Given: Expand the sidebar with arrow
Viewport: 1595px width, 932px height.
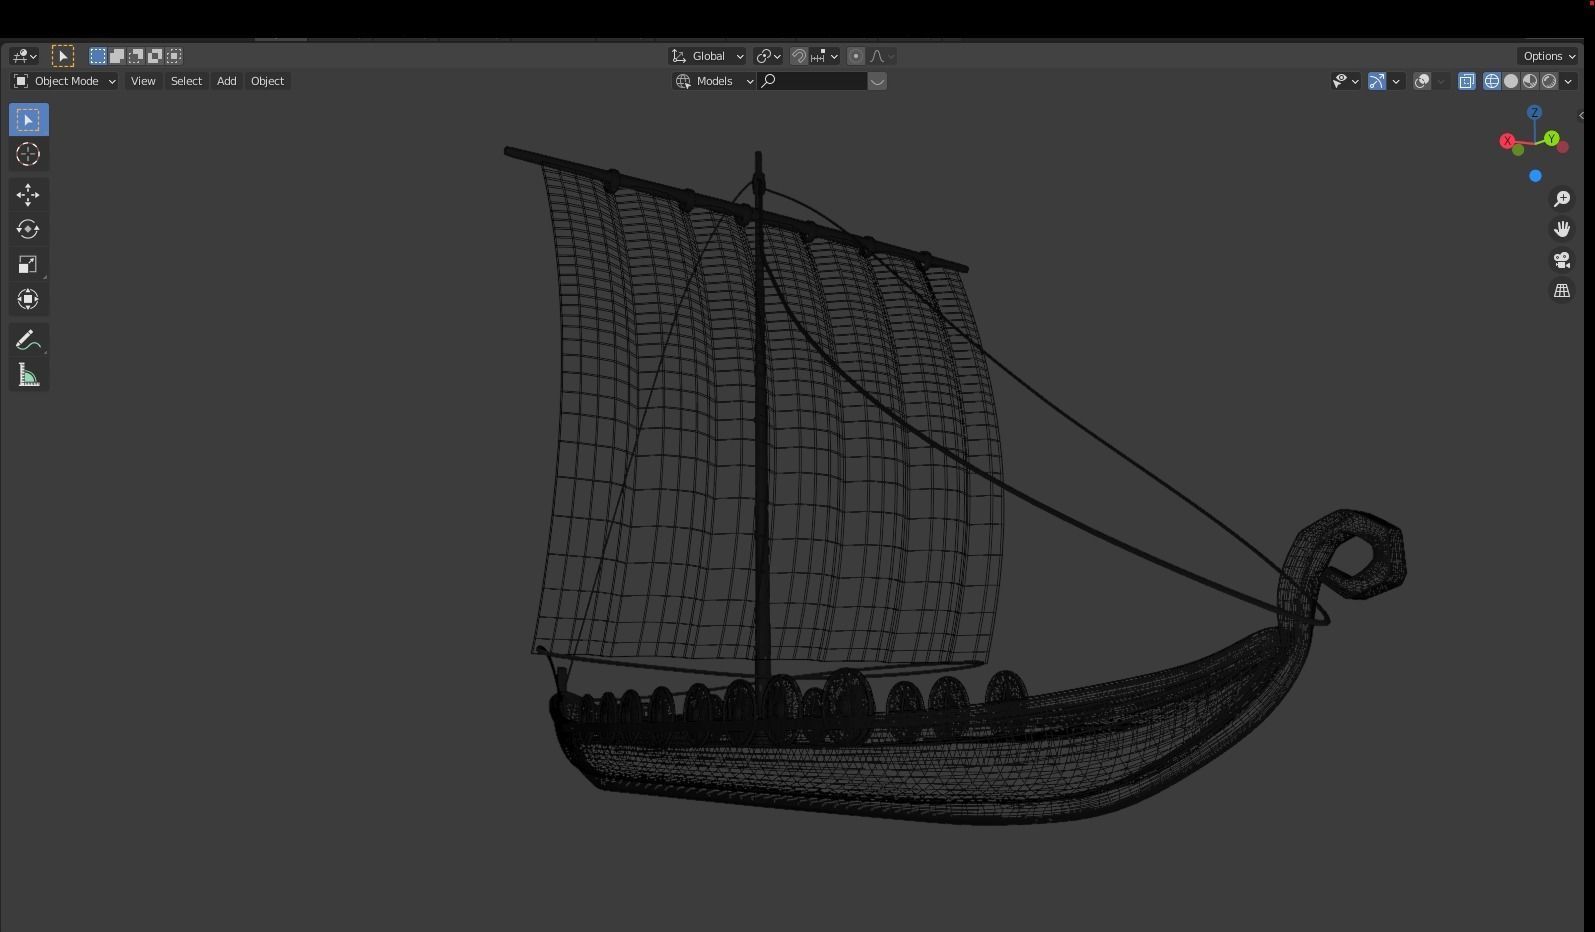Looking at the screenshot, I should point(1581,116).
